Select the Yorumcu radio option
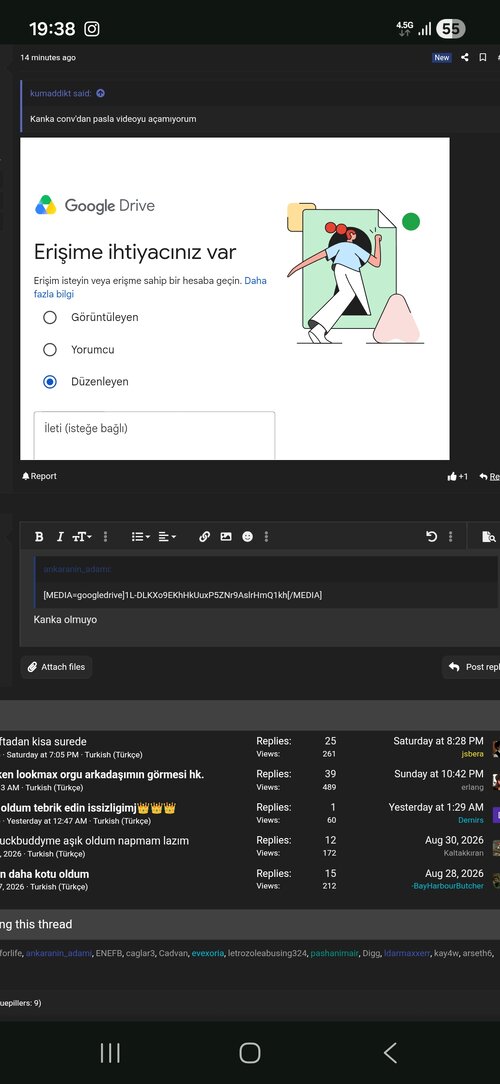The width and height of the screenshot is (500, 1084). tap(50, 350)
